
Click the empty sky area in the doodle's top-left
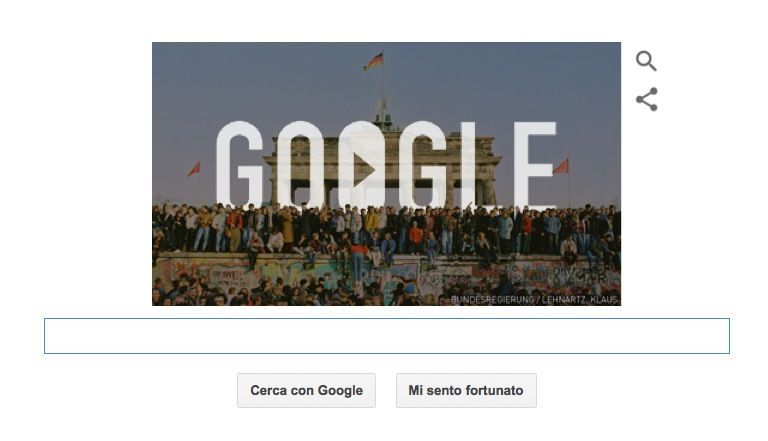(206, 74)
